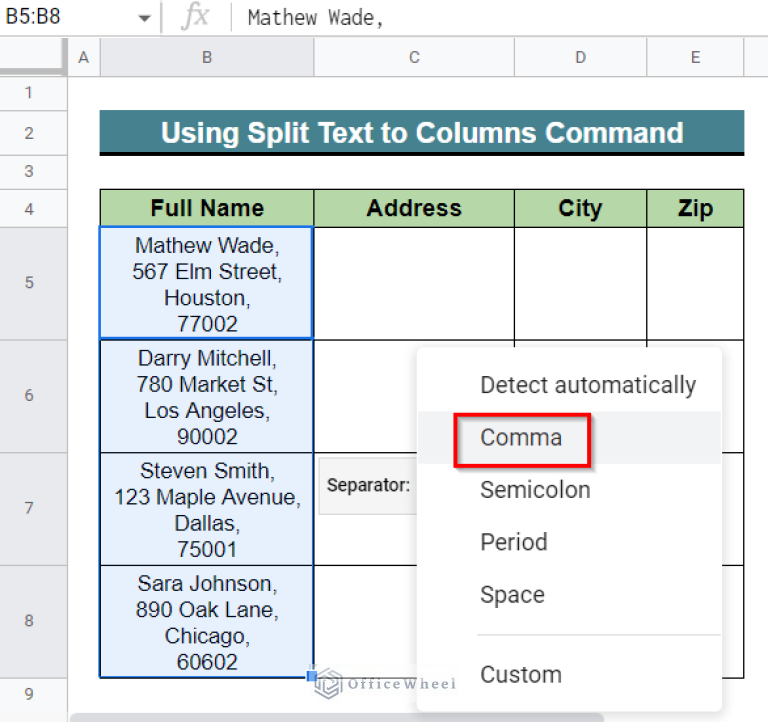Click row 5 header
Screen dimensions: 768x722
click(29, 283)
